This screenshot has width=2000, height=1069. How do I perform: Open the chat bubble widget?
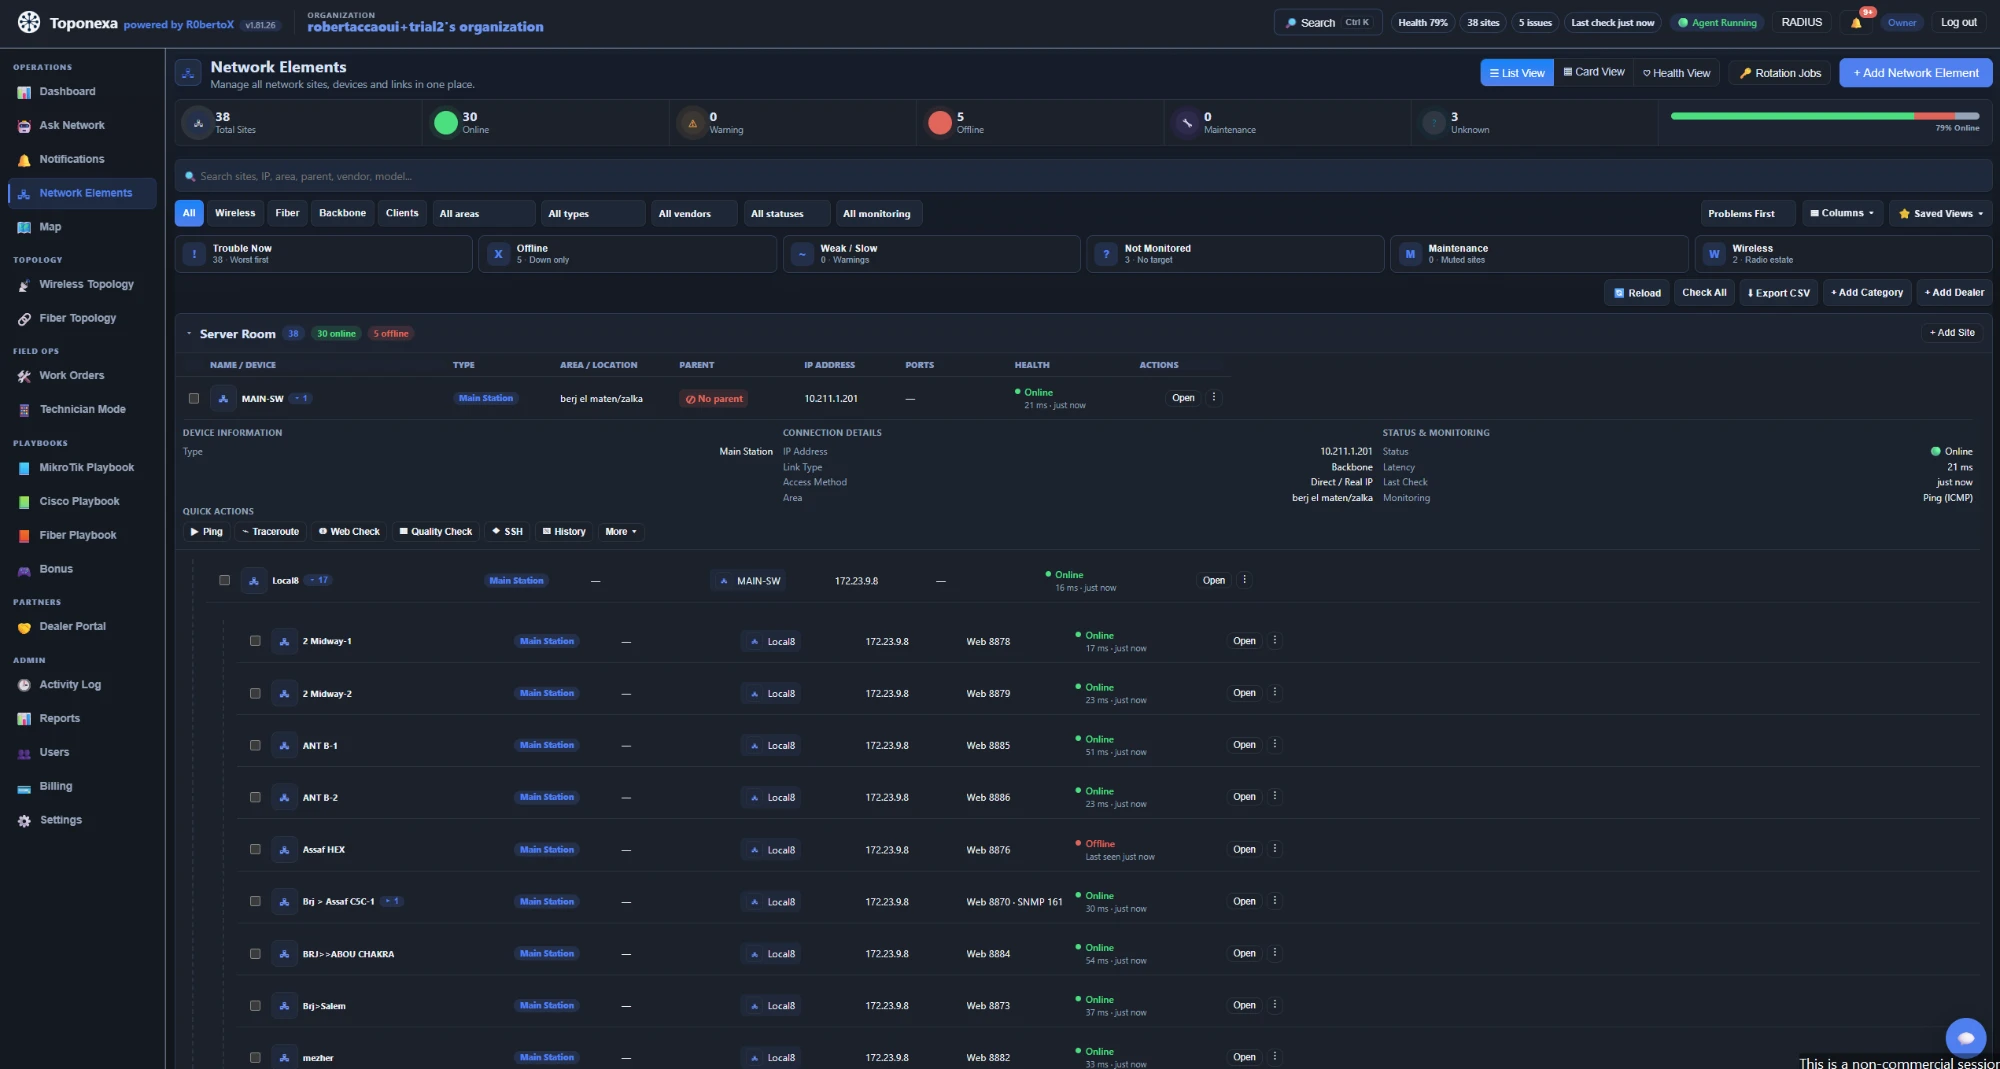pos(1965,1038)
